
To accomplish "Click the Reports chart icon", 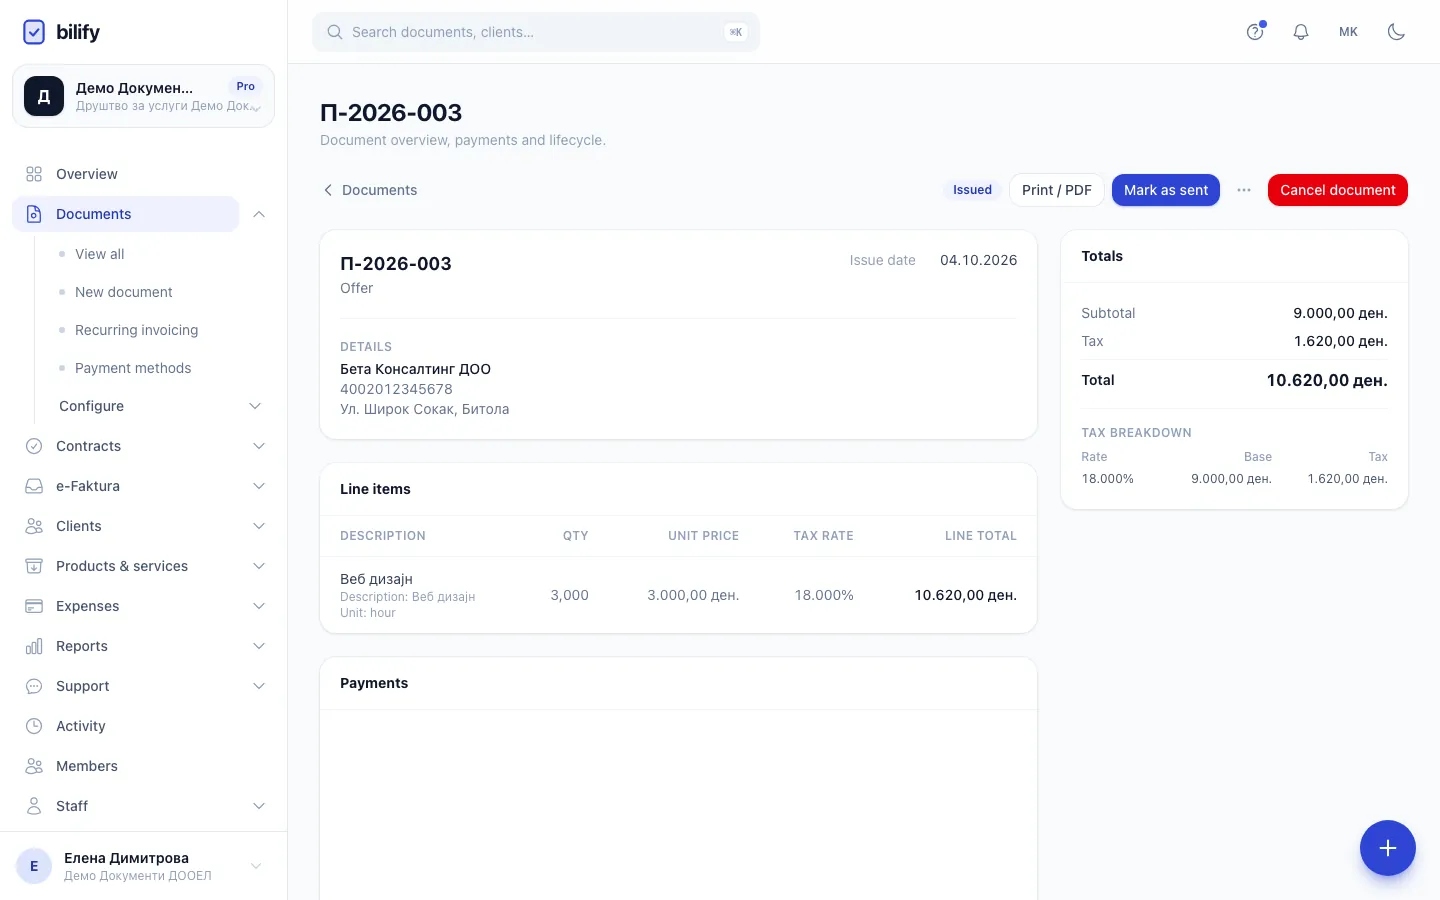I will point(34,646).
